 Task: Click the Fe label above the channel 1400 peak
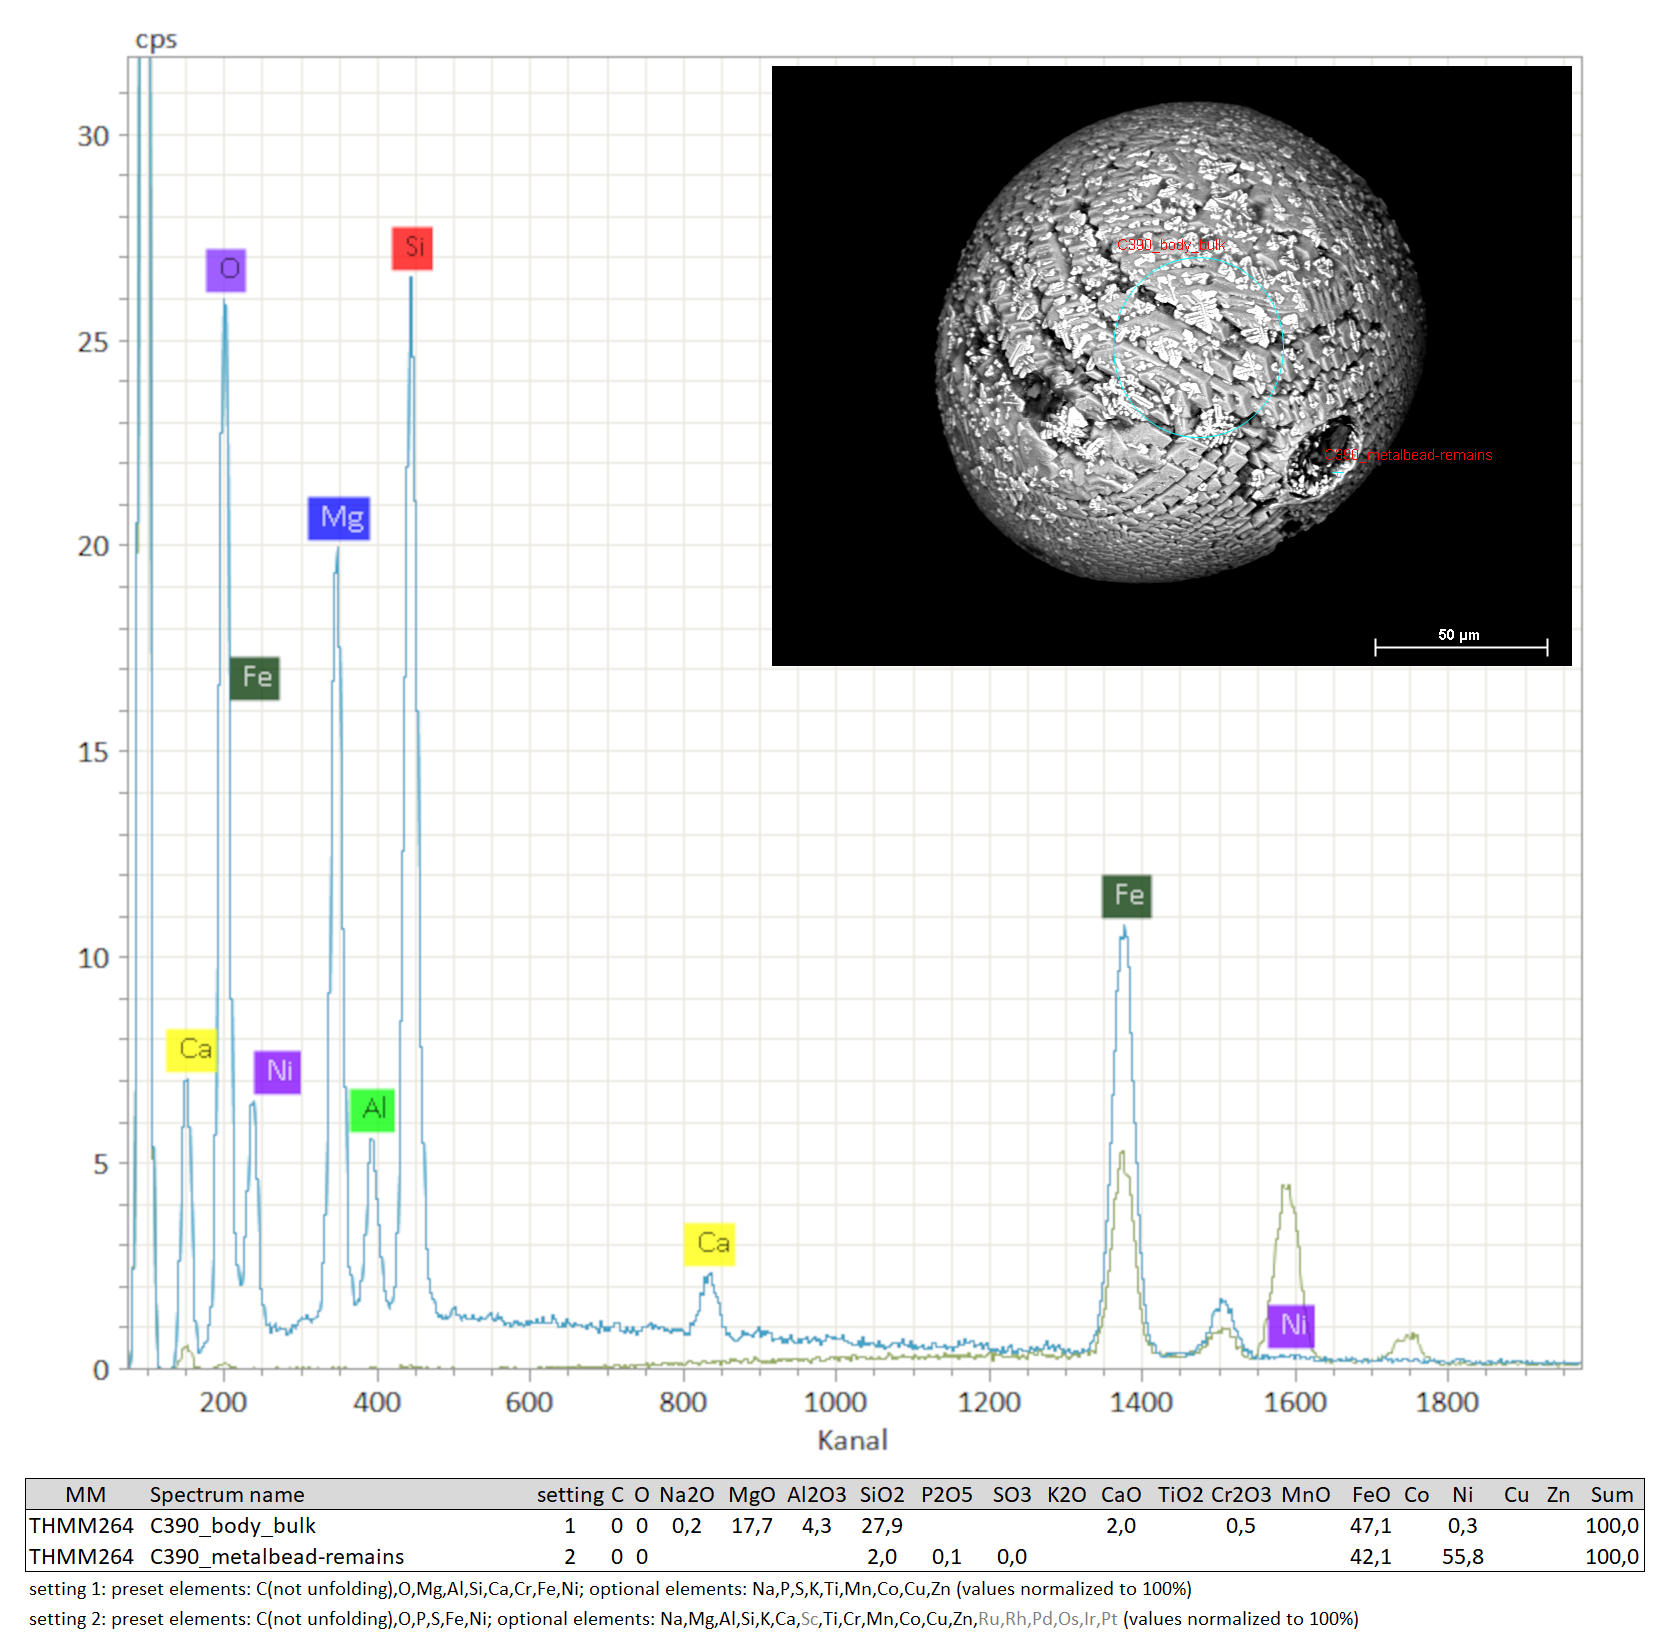(1127, 895)
